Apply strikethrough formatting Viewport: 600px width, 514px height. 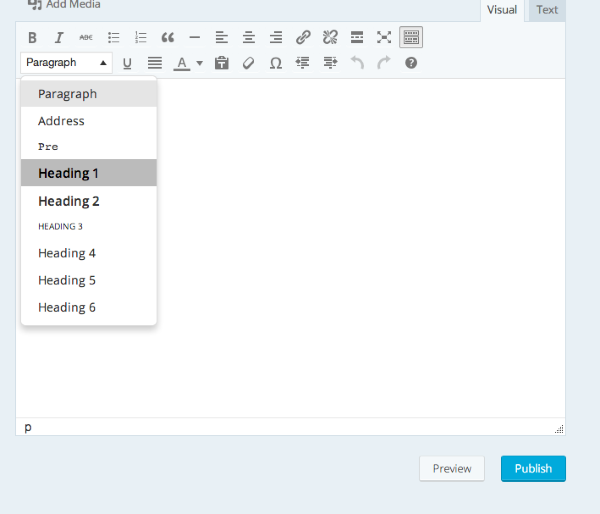[86, 38]
